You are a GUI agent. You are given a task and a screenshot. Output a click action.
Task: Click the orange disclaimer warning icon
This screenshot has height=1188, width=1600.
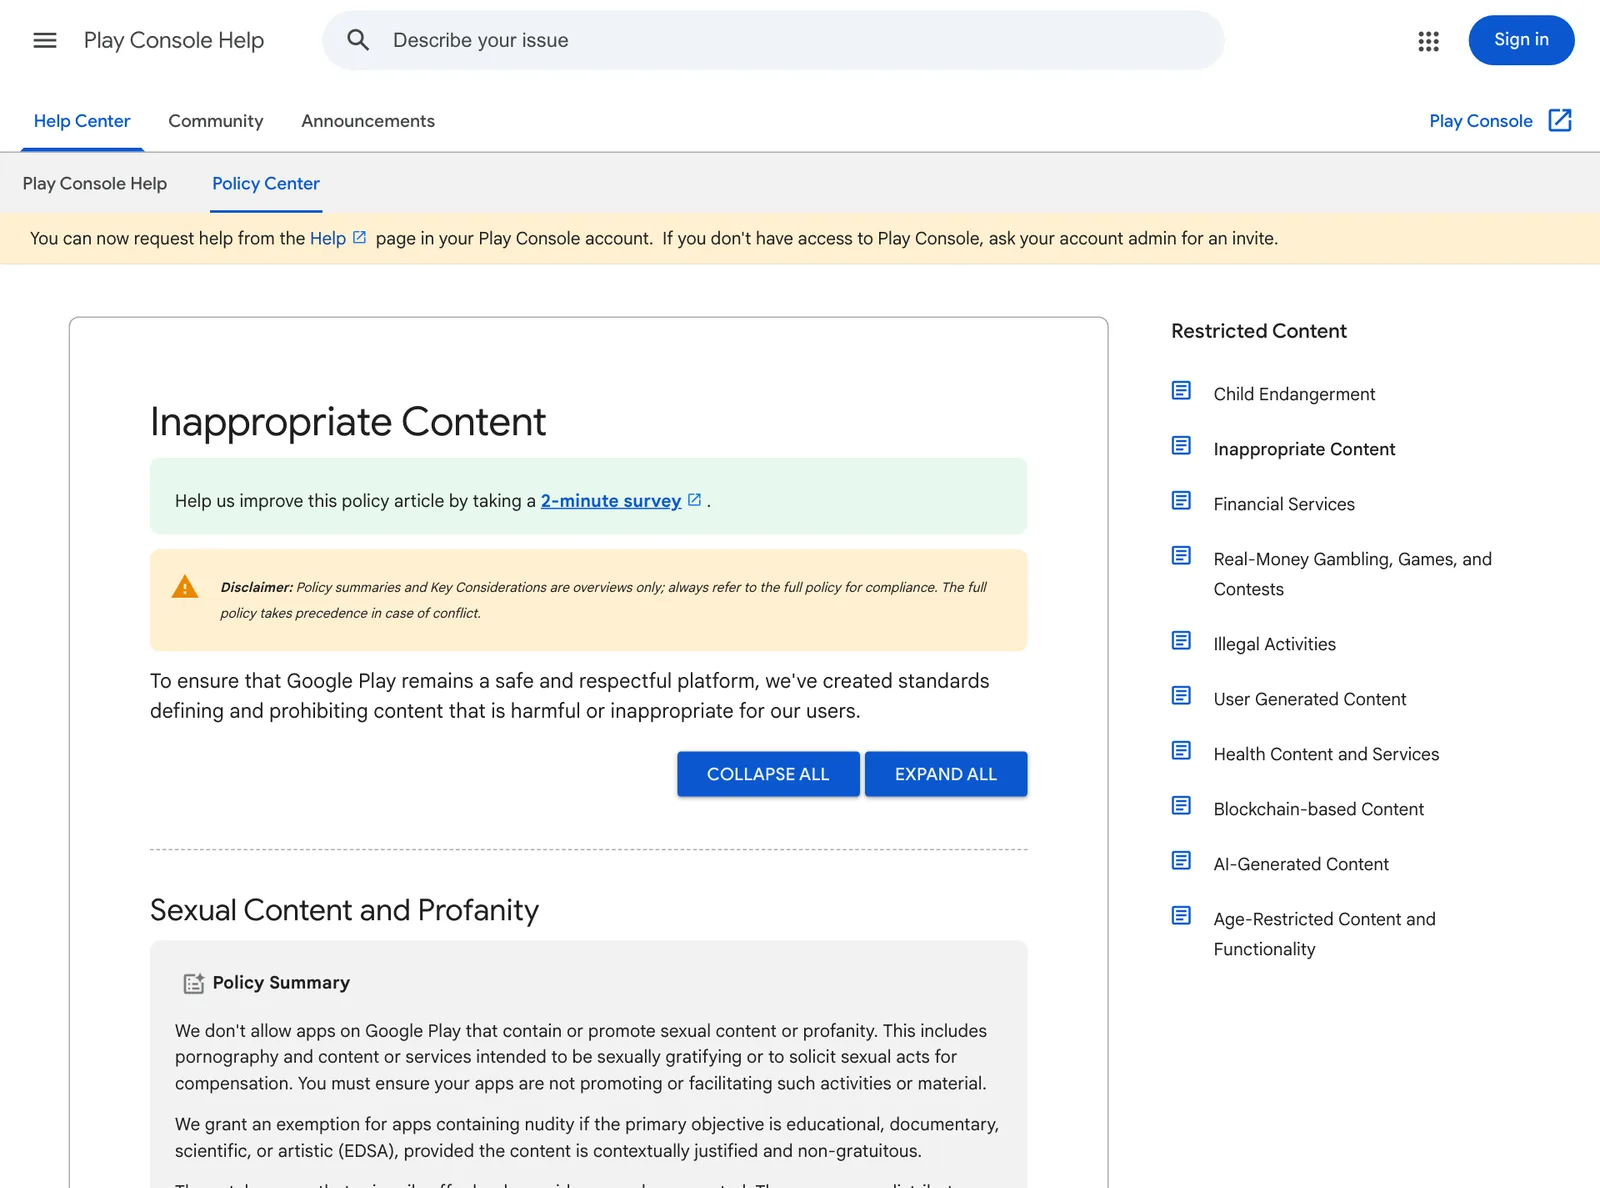tap(185, 587)
